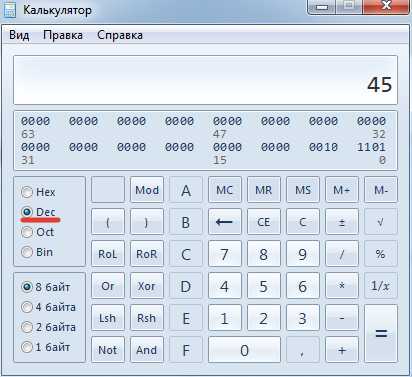This screenshot has width=412, height=377.
Task: Click the digit 7 button
Action: 225,254
